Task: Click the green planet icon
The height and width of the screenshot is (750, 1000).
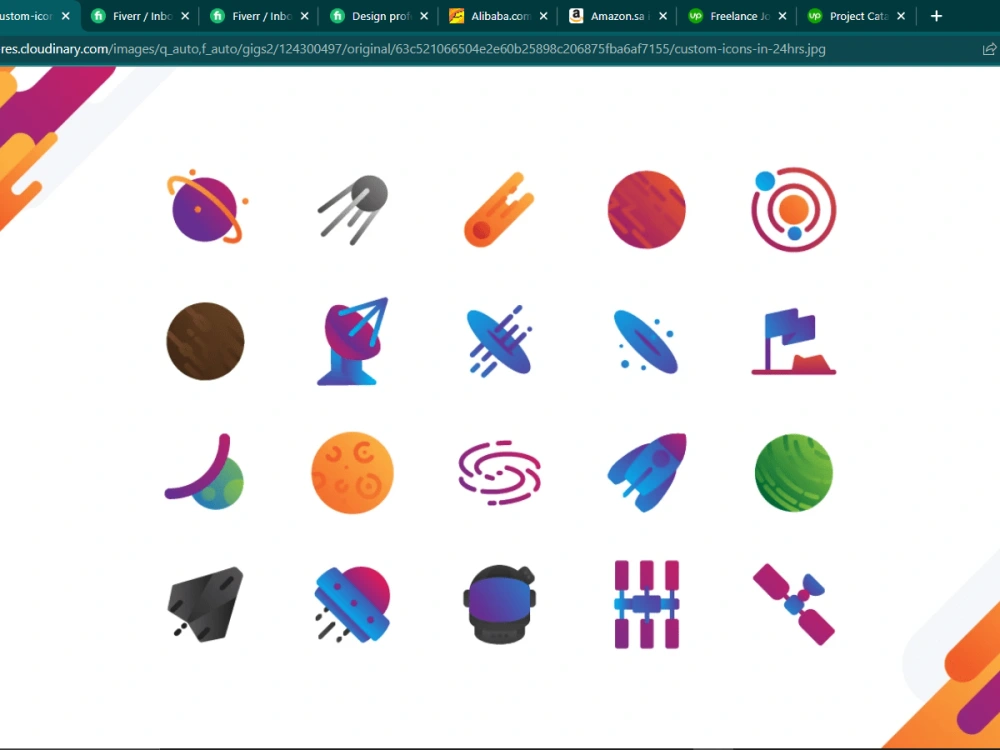Action: point(793,473)
